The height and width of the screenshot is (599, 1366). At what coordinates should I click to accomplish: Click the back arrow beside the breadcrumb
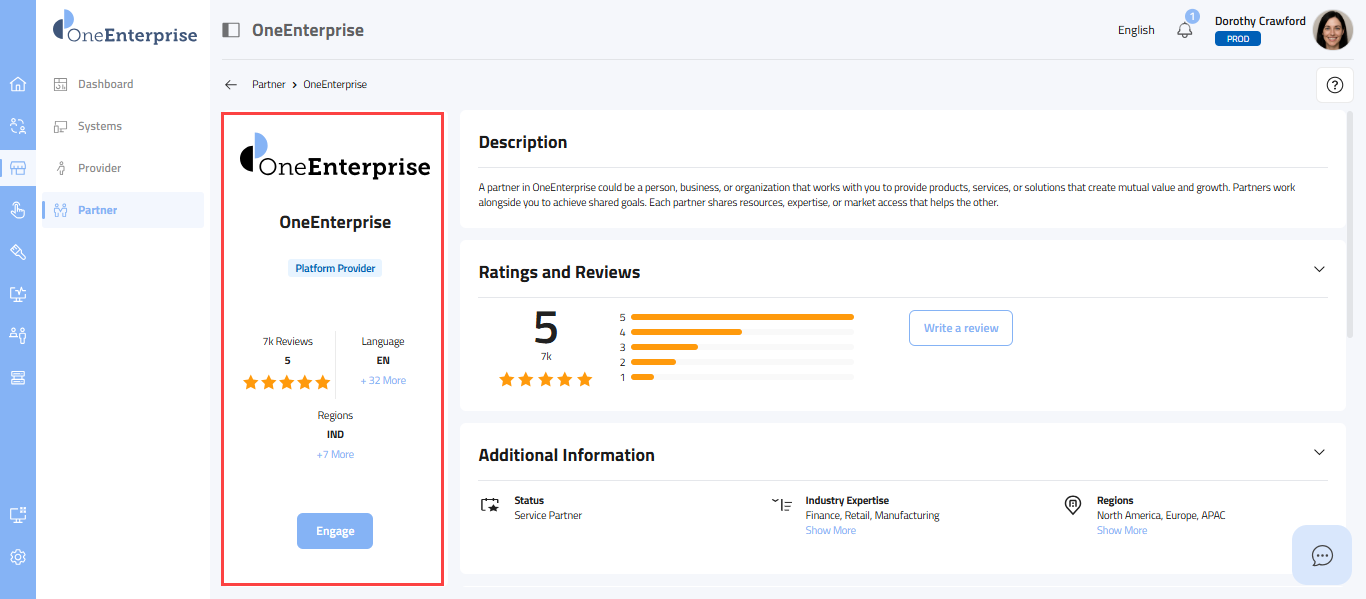pos(231,85)
